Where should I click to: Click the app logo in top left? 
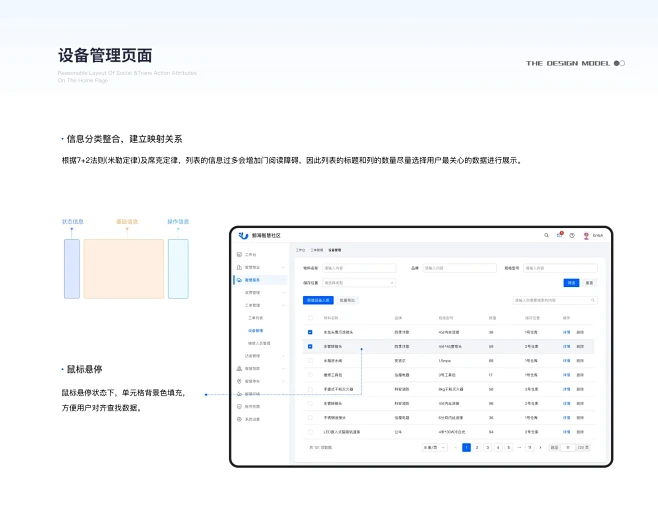click(x=243, y=235)
